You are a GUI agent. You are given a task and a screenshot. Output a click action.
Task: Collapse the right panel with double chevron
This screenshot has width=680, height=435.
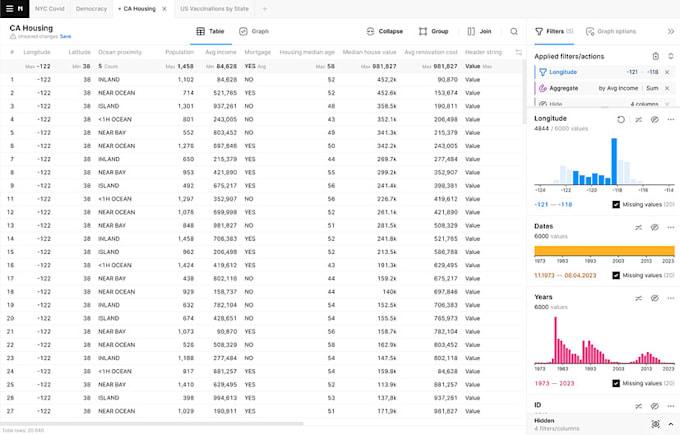pyautogui.click(x=670, y=31)
